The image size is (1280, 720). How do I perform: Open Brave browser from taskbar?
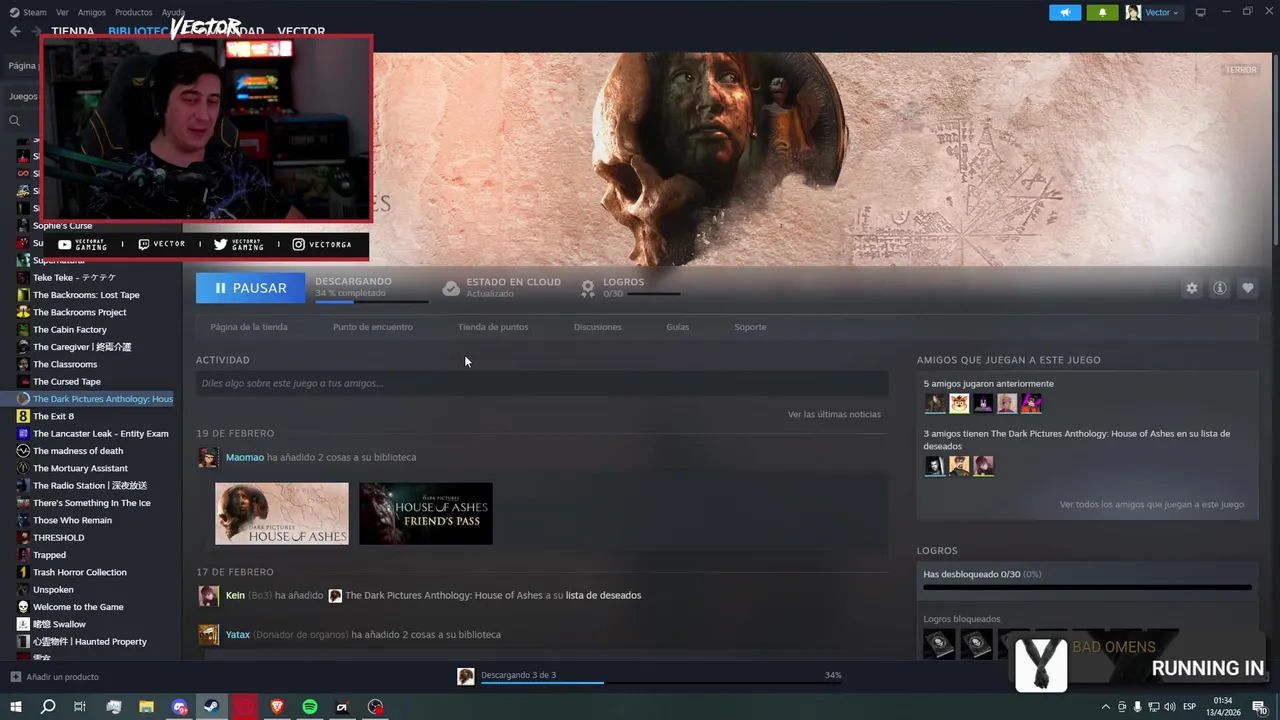(x=277, y=707)
